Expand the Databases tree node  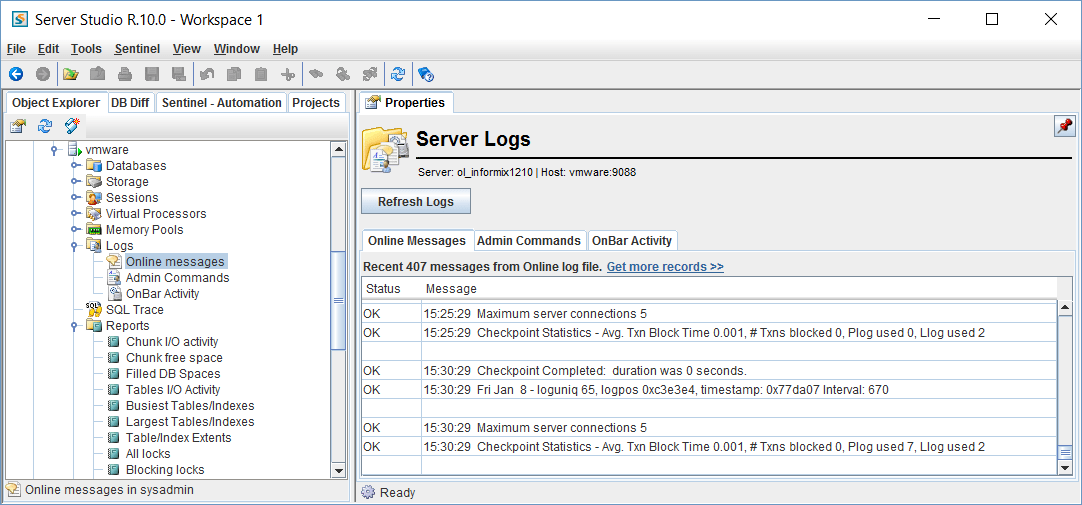tap(75, 166)
